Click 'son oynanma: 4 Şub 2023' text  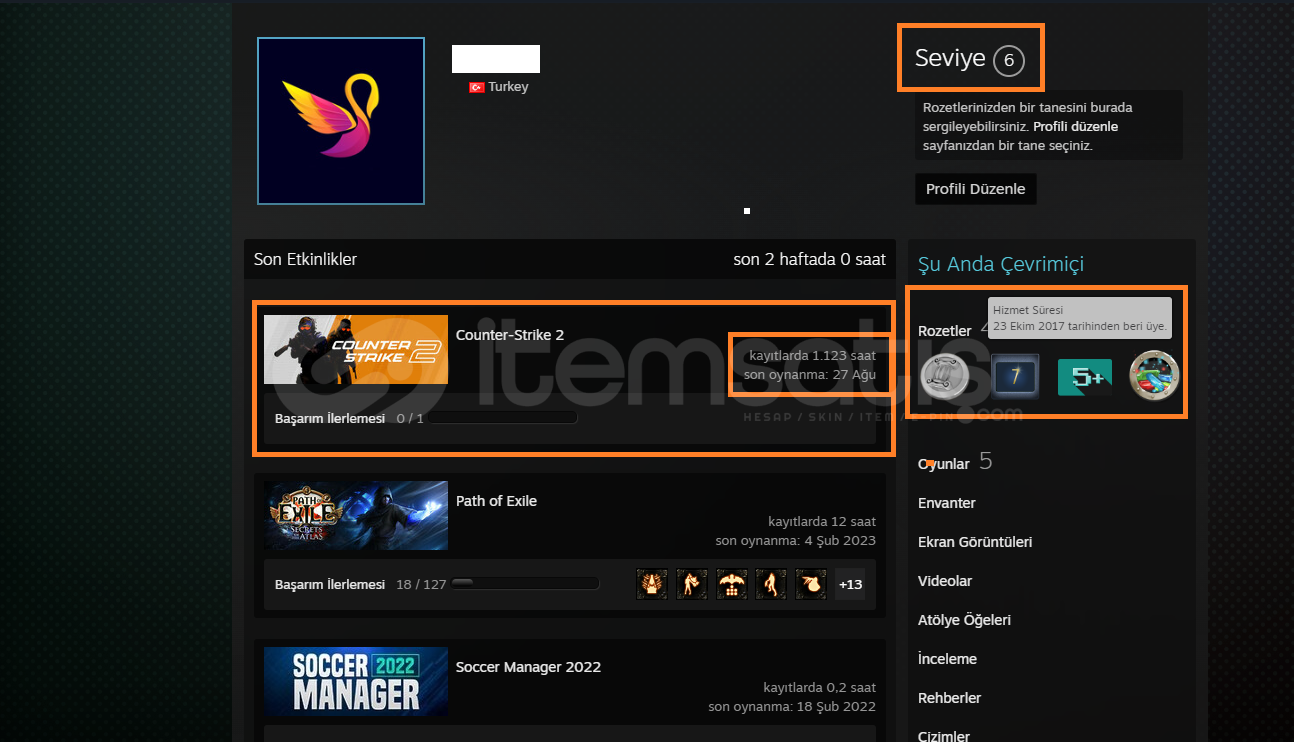tap(796, 540)
